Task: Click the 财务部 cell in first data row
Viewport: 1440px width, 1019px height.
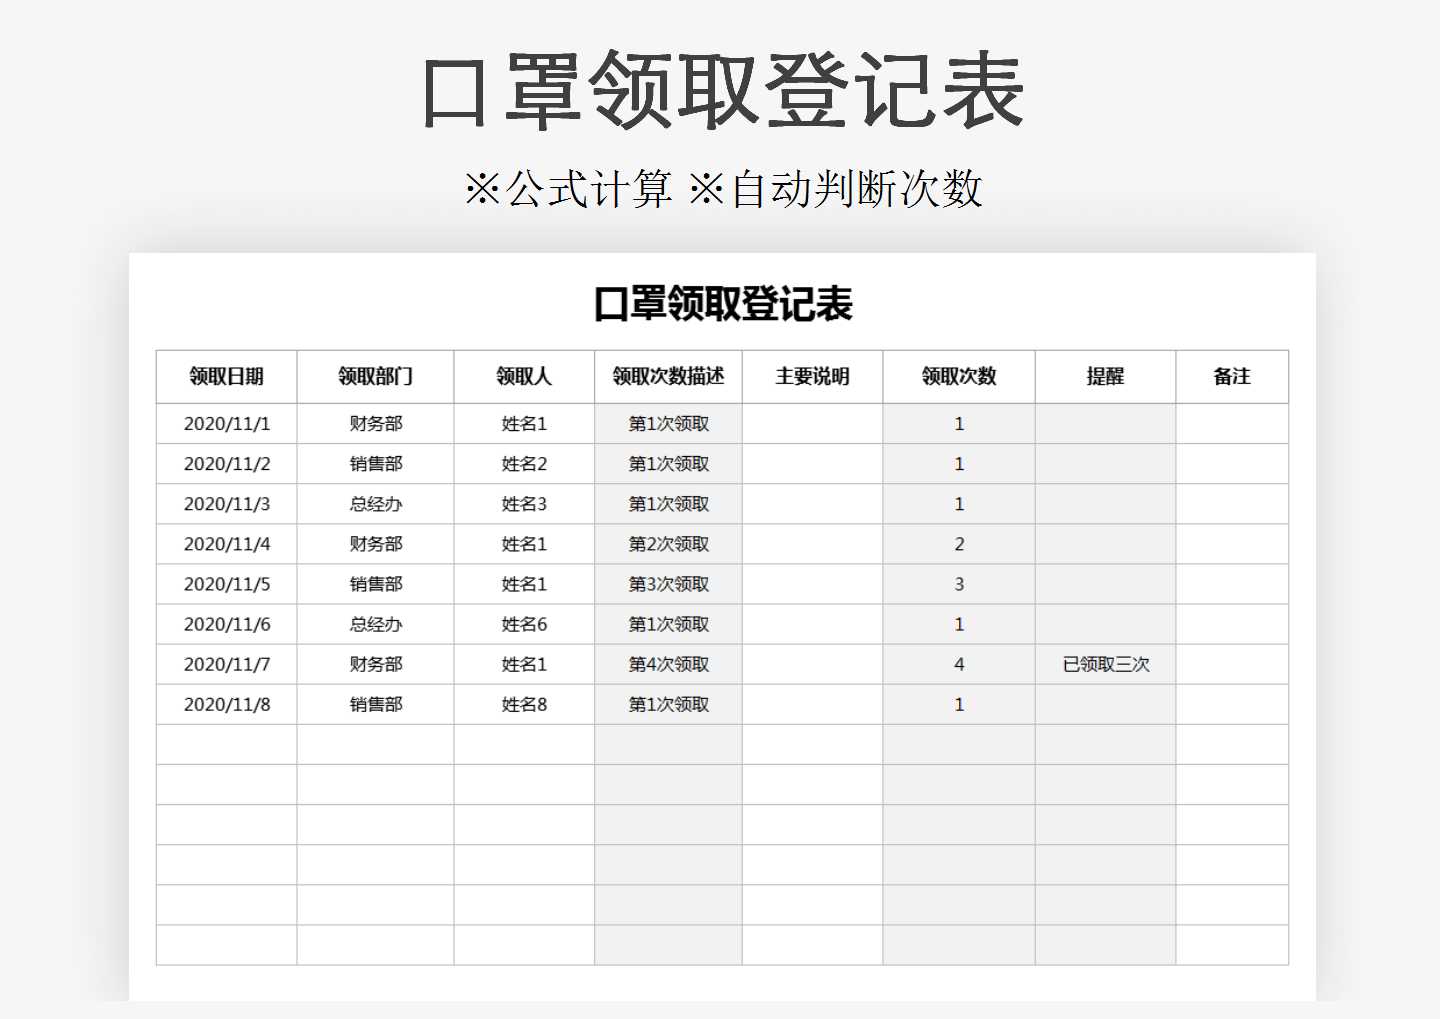Action: (x=375, y=424)
